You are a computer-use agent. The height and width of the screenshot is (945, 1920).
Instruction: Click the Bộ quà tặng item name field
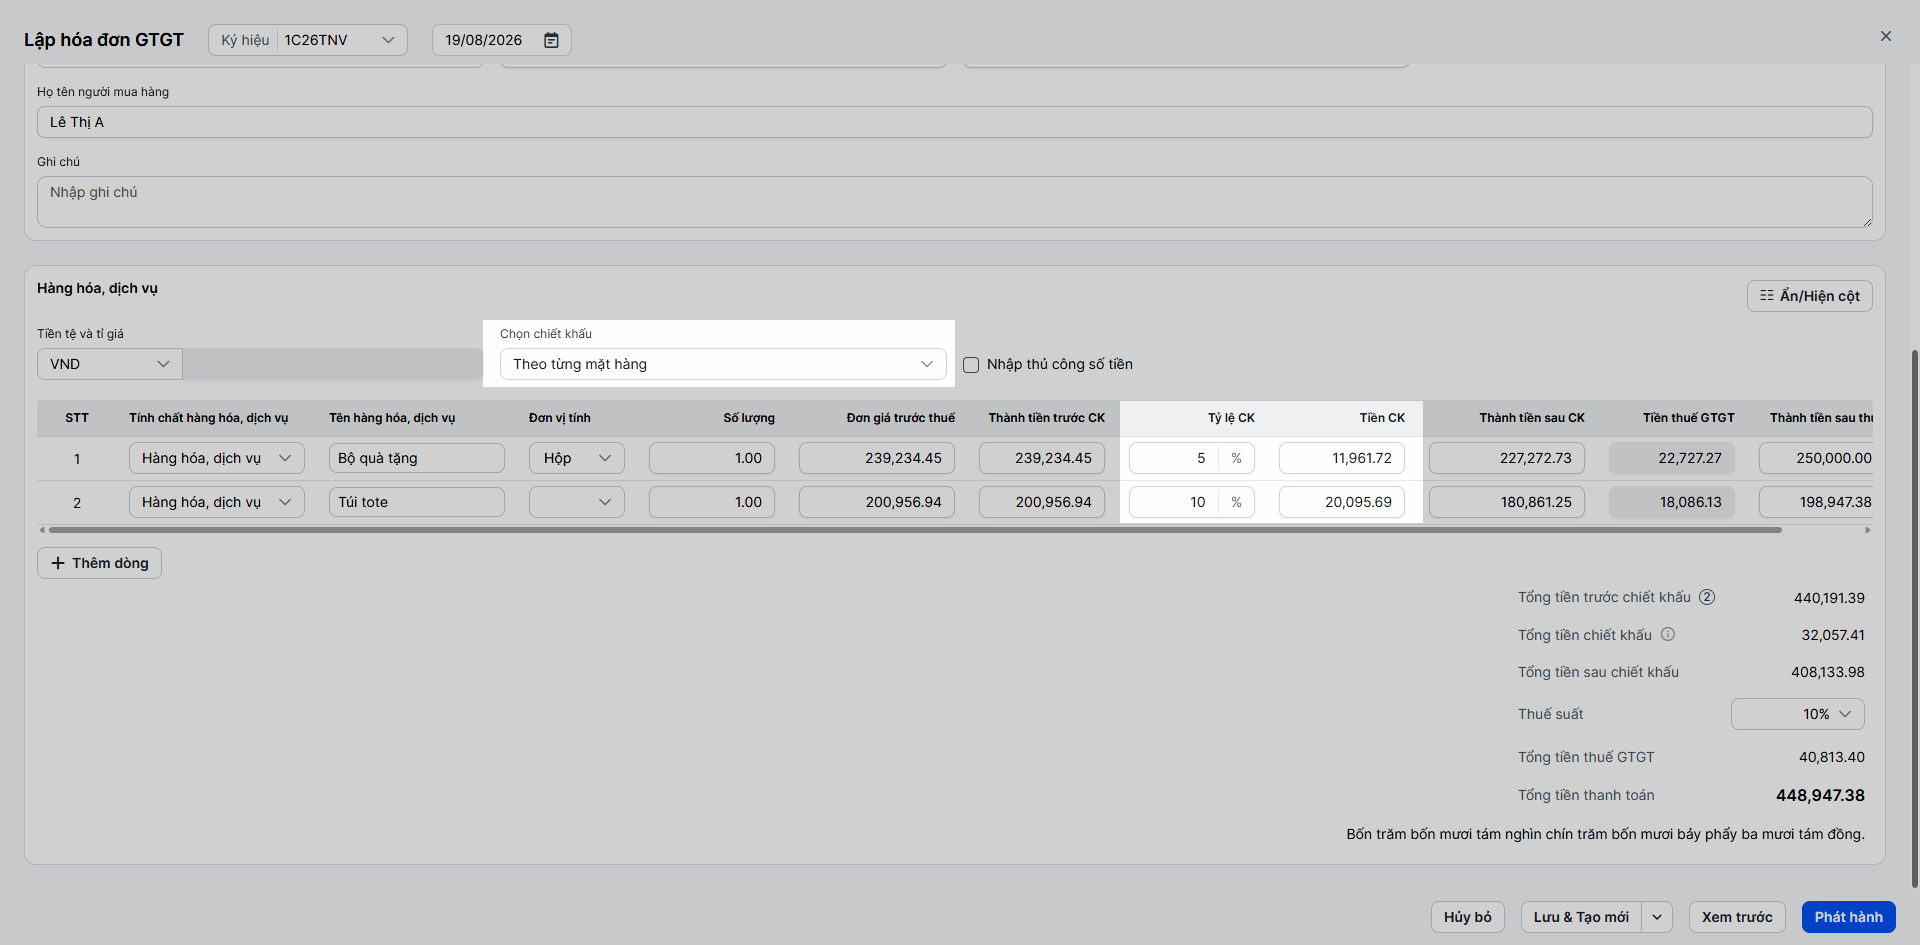coord(417,458)
